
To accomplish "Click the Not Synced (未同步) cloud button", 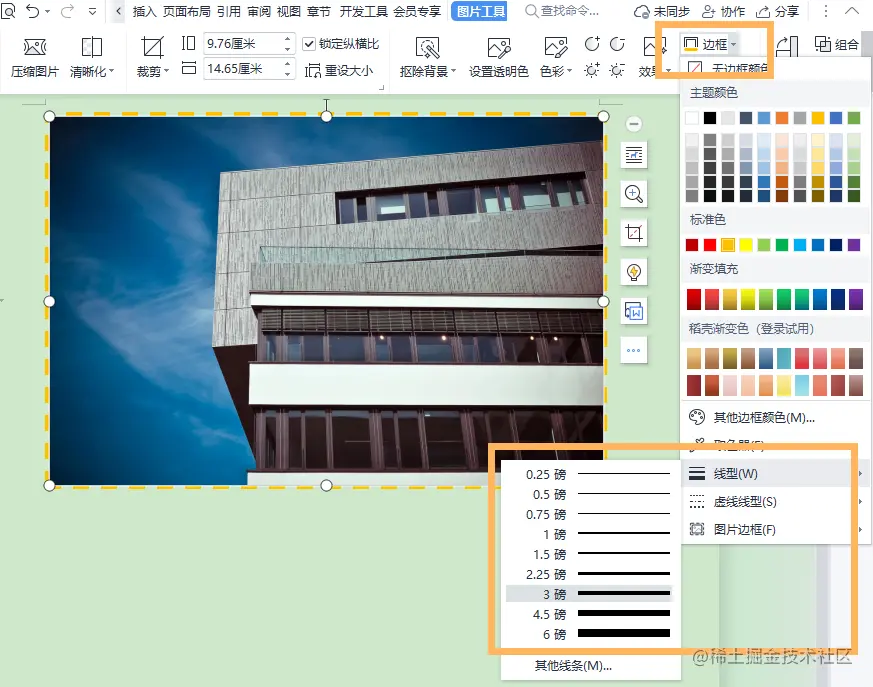I will (662, 11).
